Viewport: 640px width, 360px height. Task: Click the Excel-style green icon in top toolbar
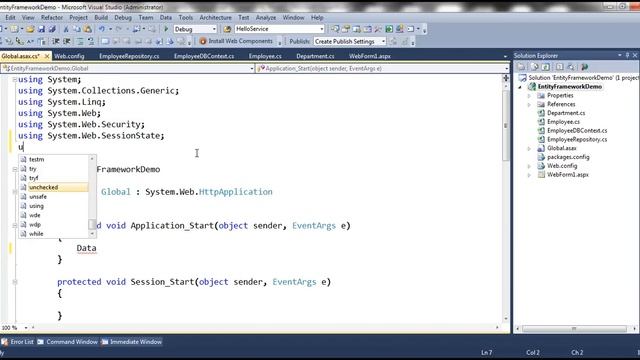389,29
